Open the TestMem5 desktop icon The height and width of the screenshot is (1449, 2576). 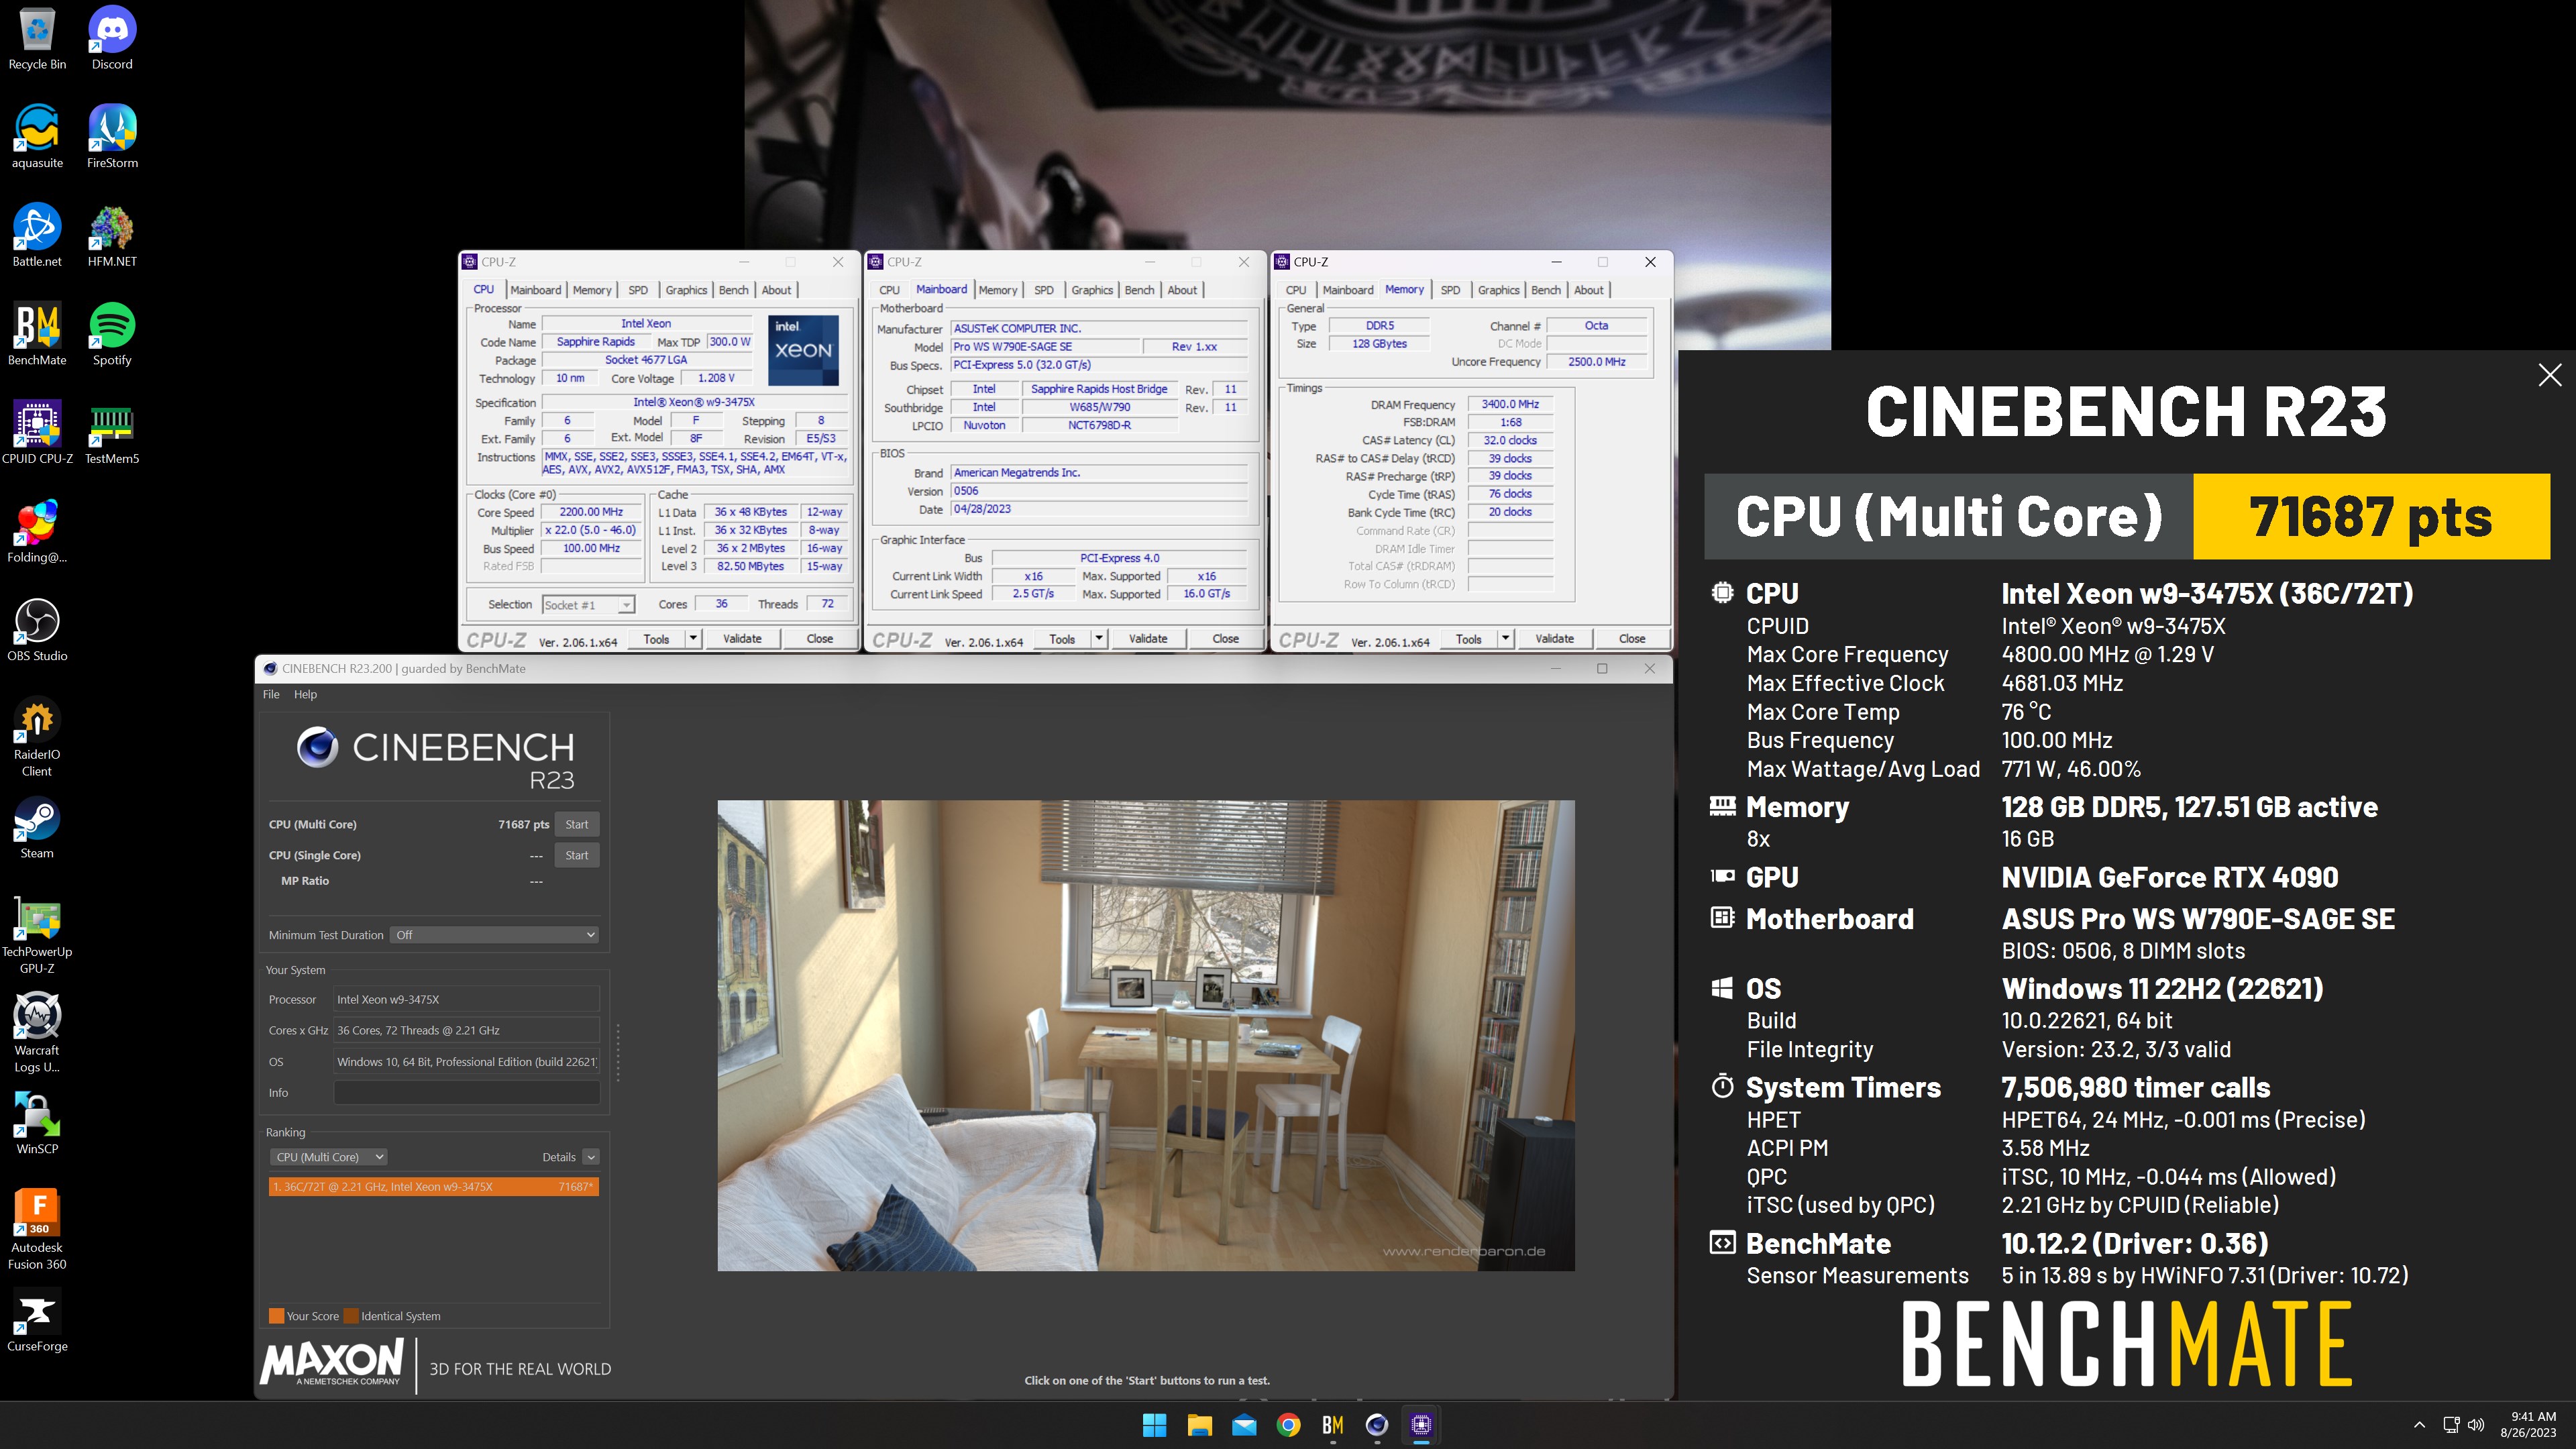112,434
